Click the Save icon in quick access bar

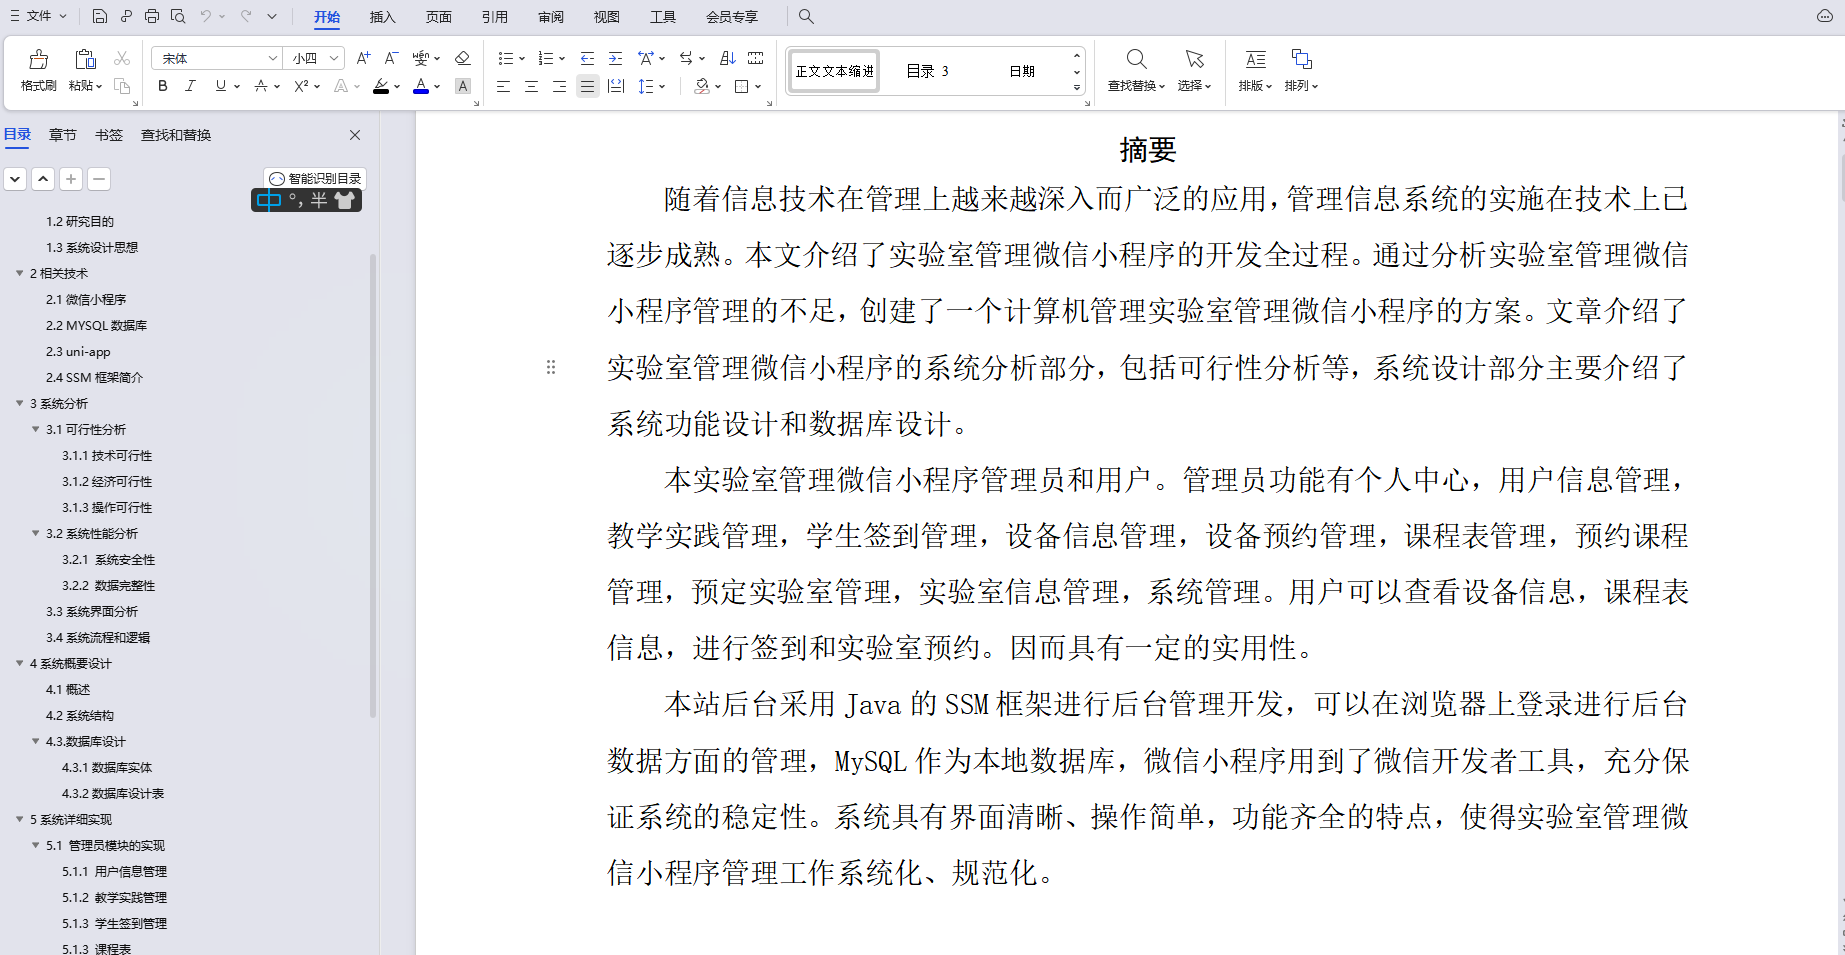pos(99,16)
